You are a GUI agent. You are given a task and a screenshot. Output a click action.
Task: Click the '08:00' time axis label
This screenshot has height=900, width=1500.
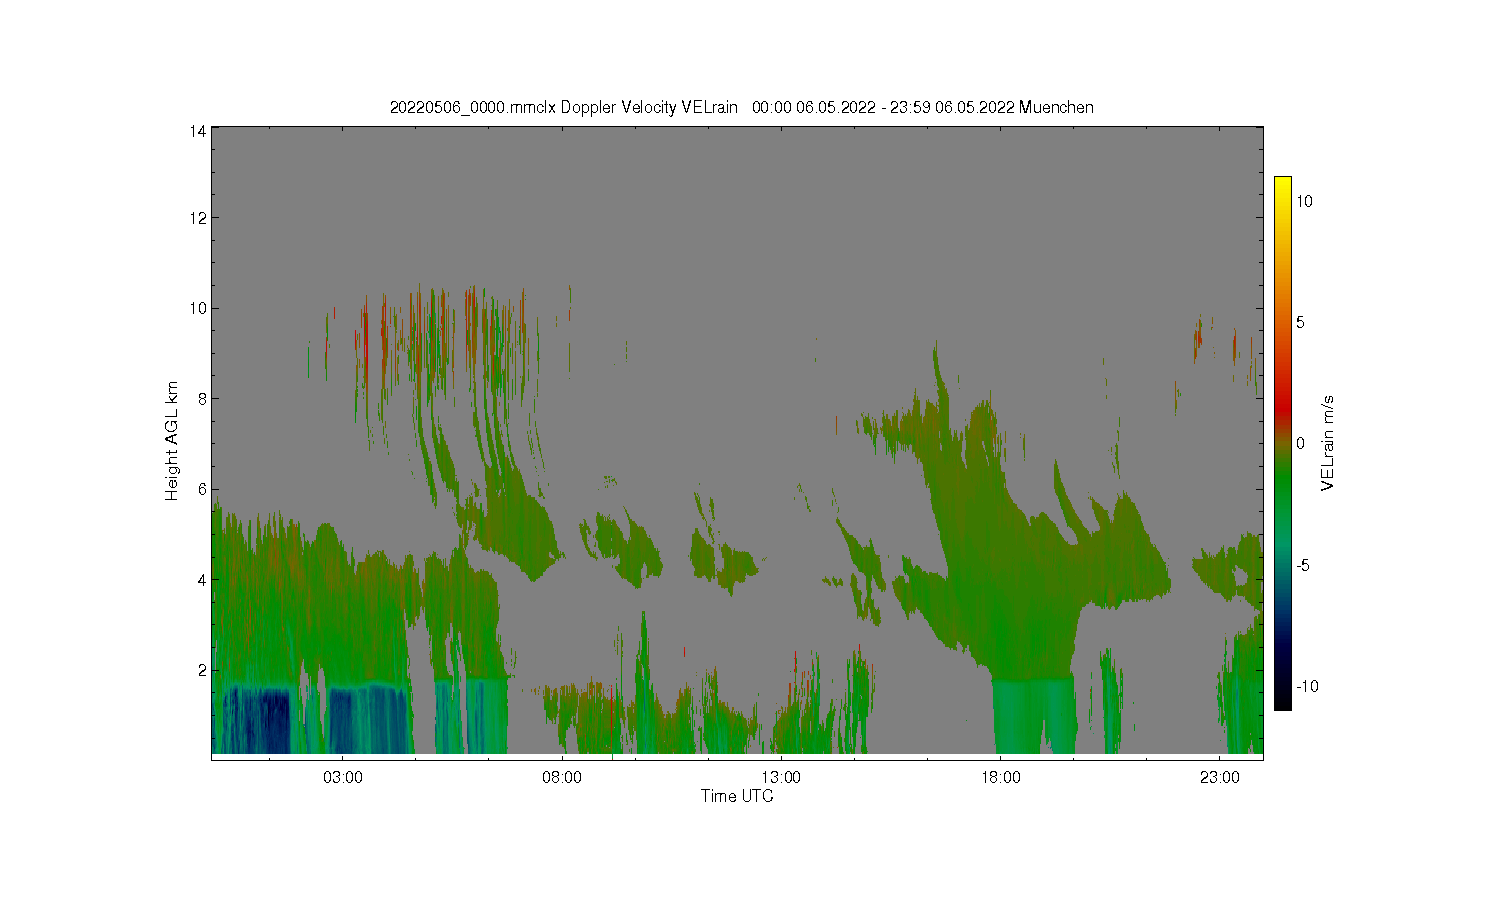click(x=562, y=778)
